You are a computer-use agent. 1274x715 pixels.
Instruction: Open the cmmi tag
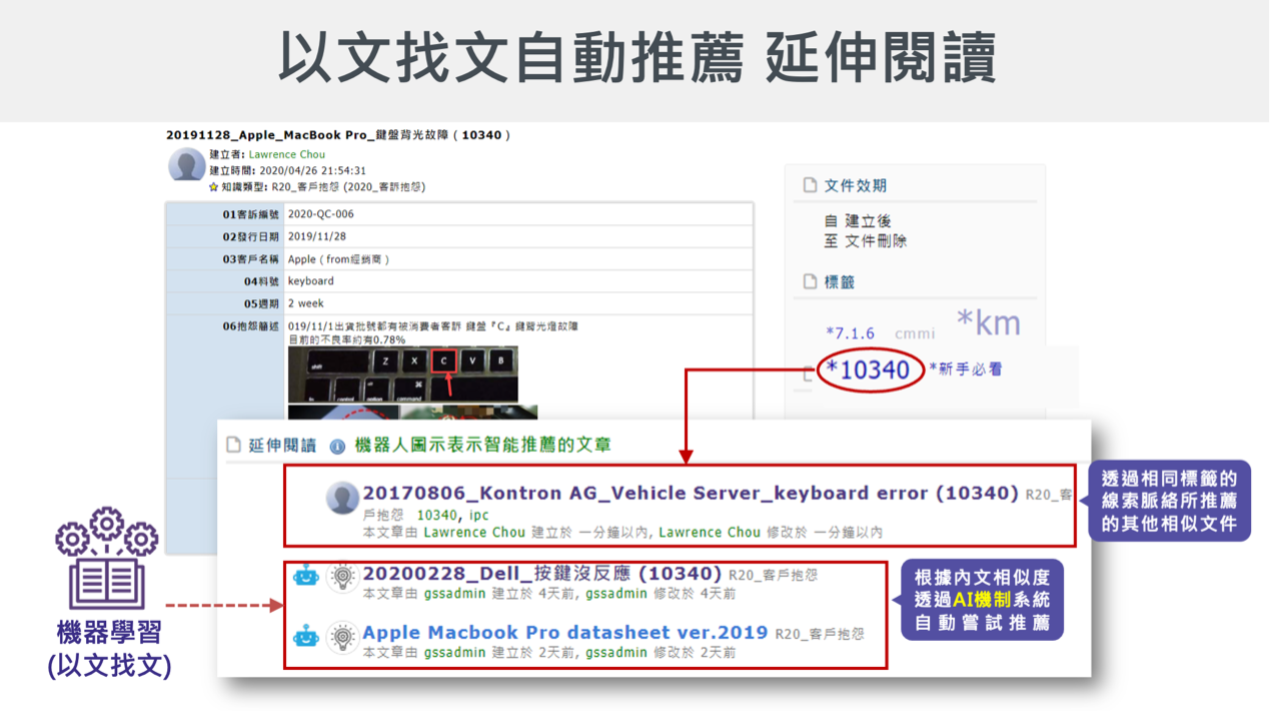(x=914, y=333)
